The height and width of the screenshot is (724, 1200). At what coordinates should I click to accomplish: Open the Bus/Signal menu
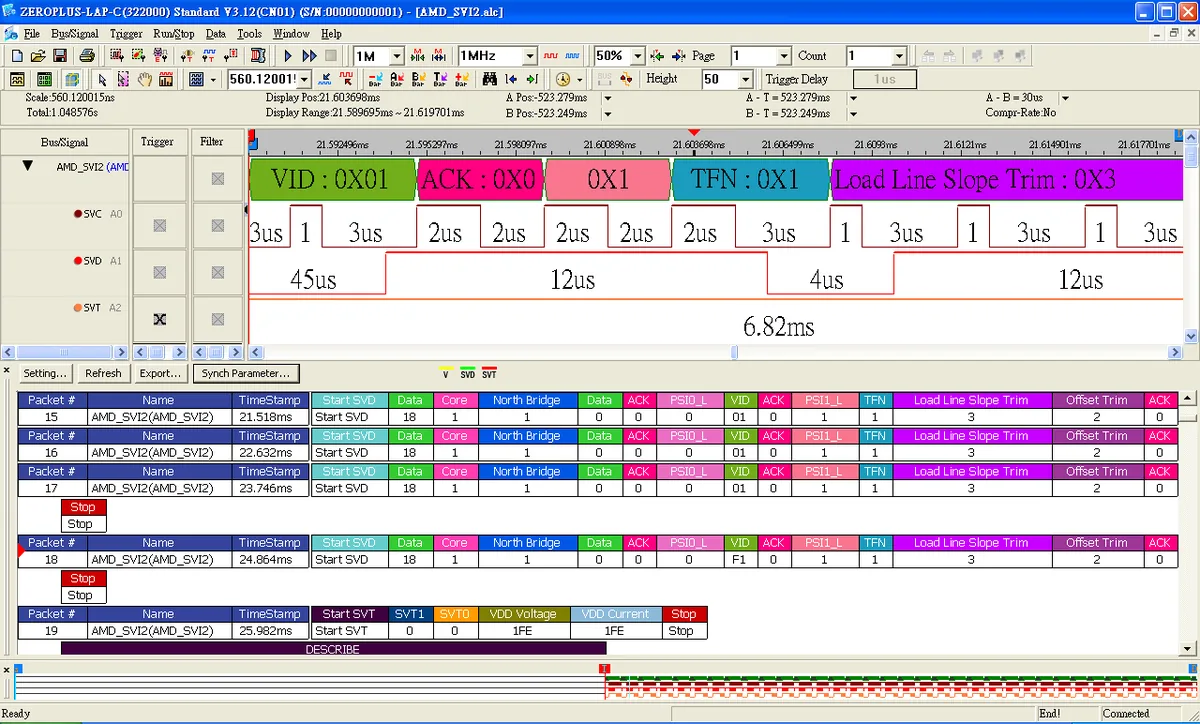(75, 33)
